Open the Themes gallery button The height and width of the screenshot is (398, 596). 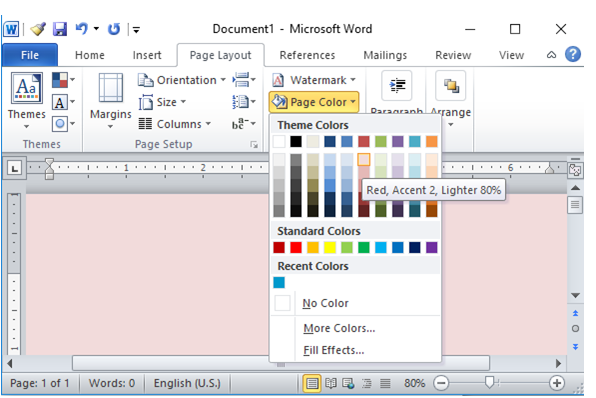tap(27, 100)
